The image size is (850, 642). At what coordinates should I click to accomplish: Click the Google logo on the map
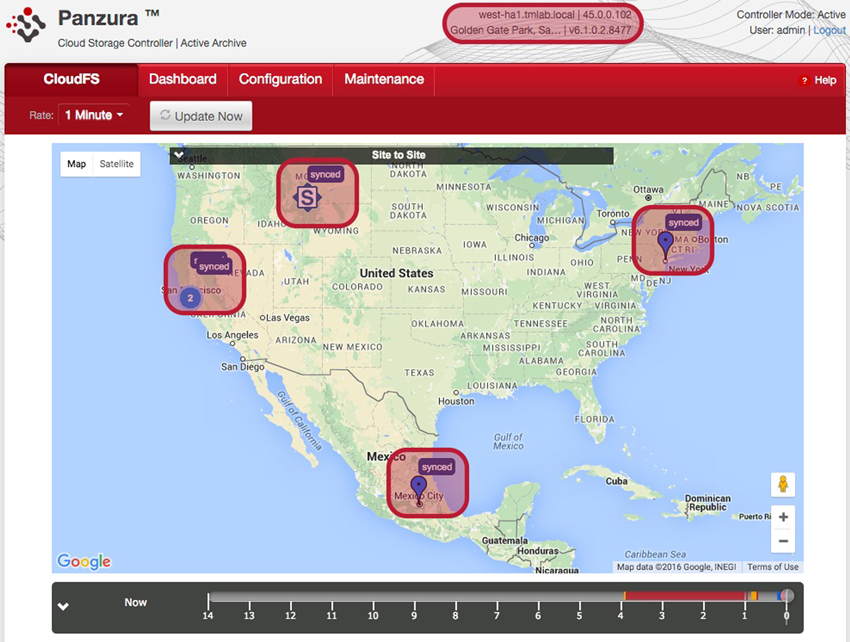click(84, 561)
